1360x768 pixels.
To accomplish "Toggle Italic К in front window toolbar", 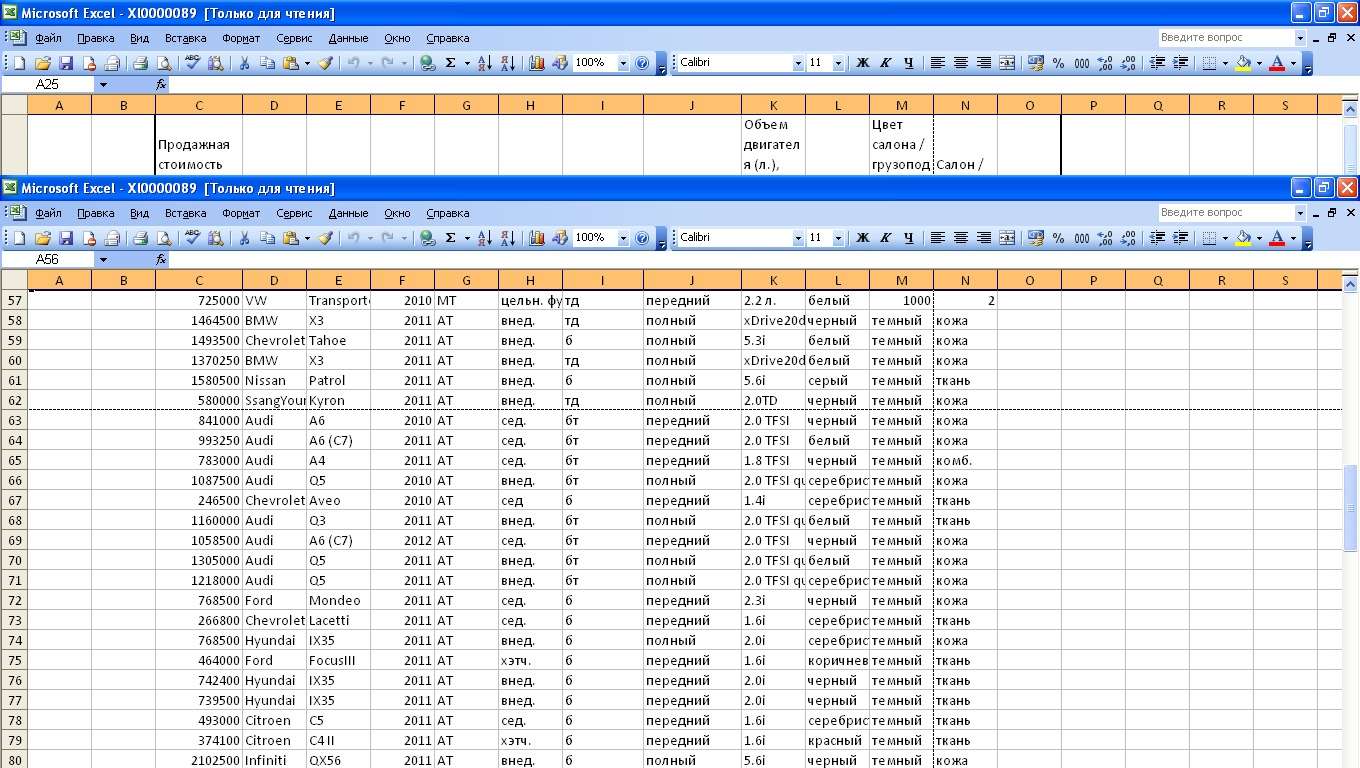I will pyautogui.click(x=886, y=238).
